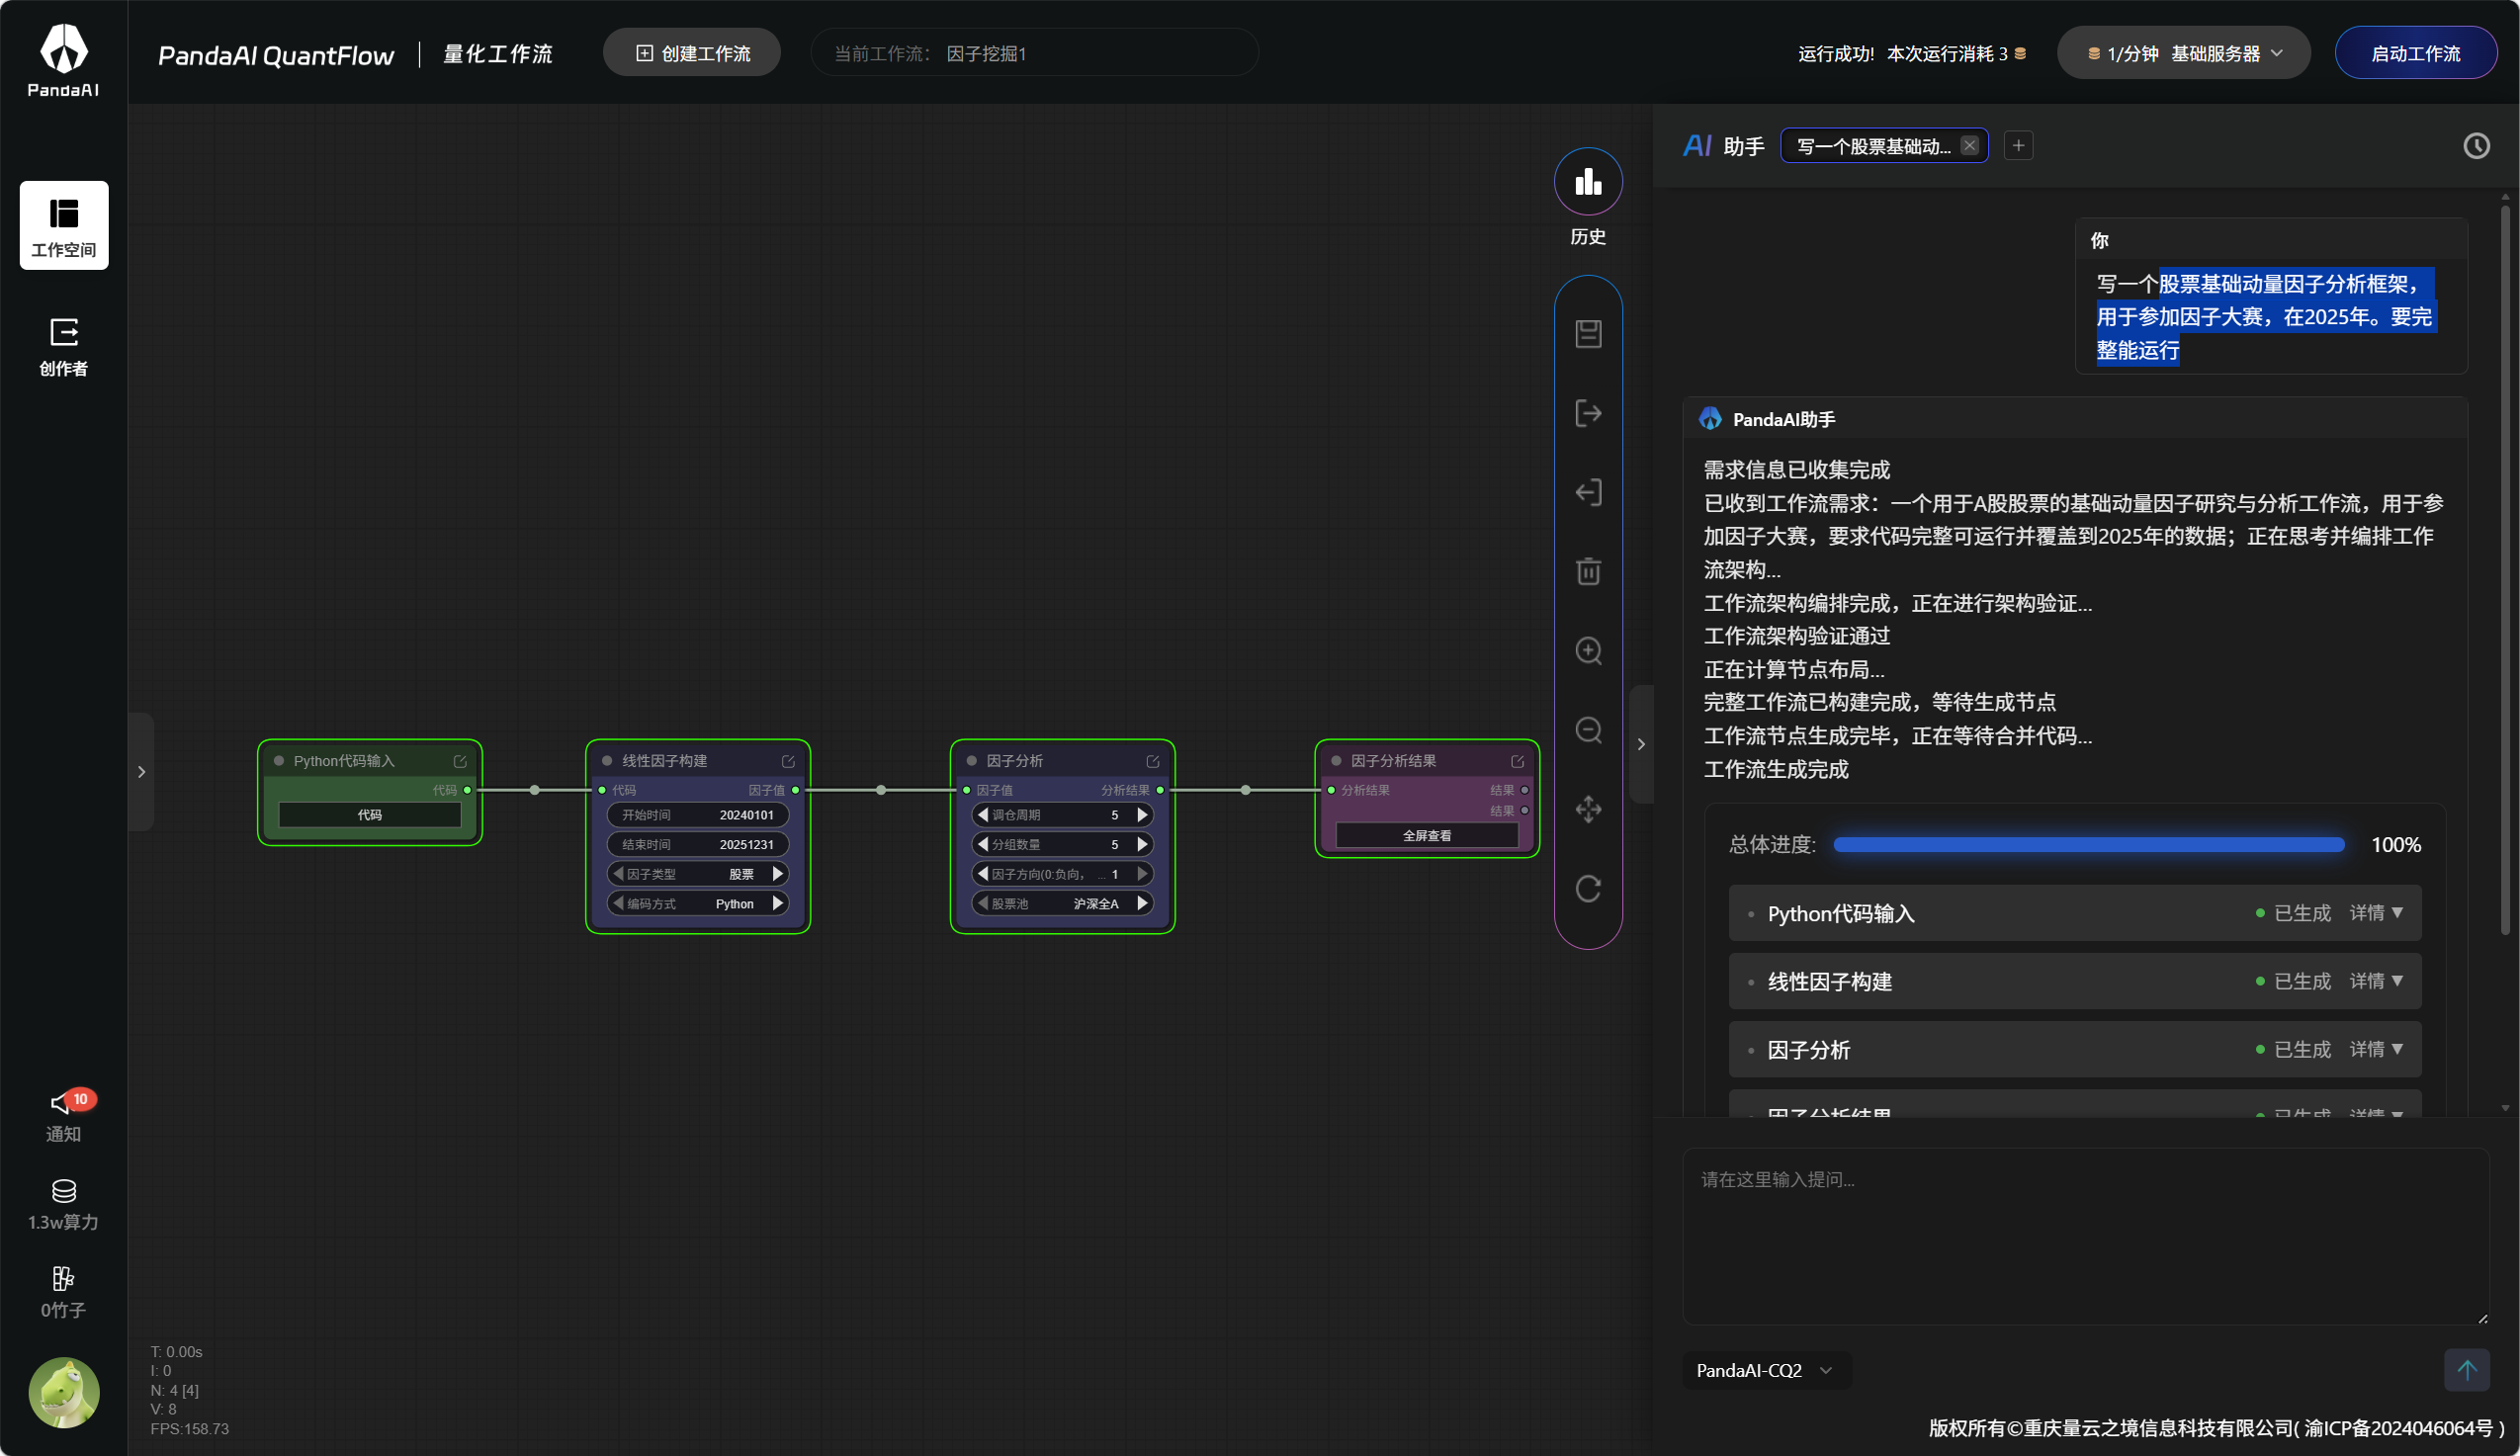The height and width of the screenshot is (1456, 2520).
Task: Click the export arrow icon in canvas toolbar
Action: coord(1588,413)
